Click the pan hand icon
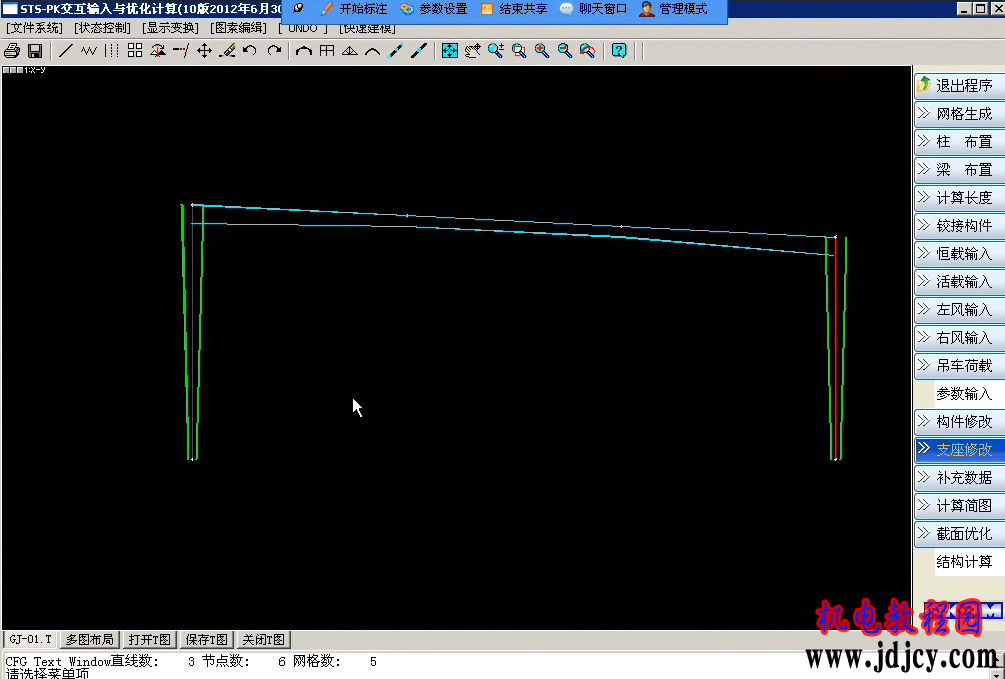Screen dimensions: 1005x679 coord(473,51)
